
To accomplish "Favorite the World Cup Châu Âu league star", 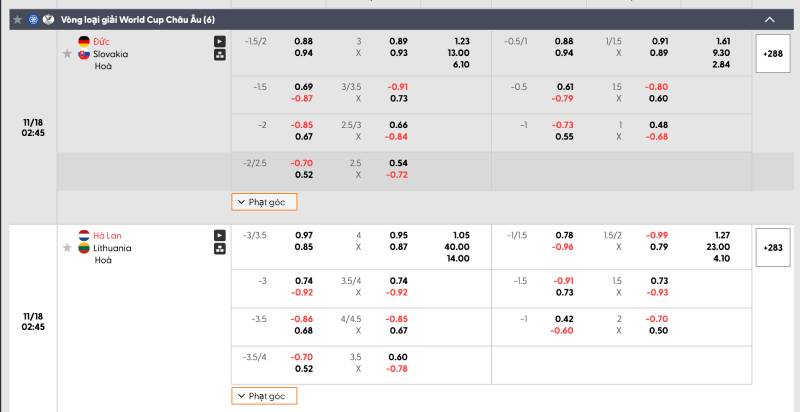I will 17,19.
